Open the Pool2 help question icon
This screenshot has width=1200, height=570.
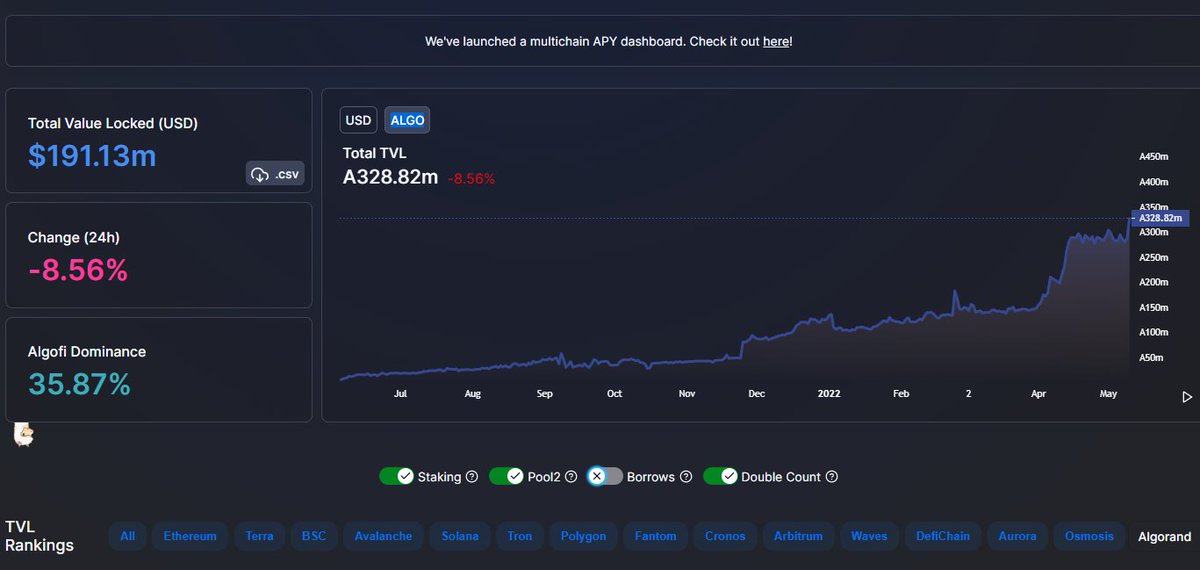click(570, 477)
